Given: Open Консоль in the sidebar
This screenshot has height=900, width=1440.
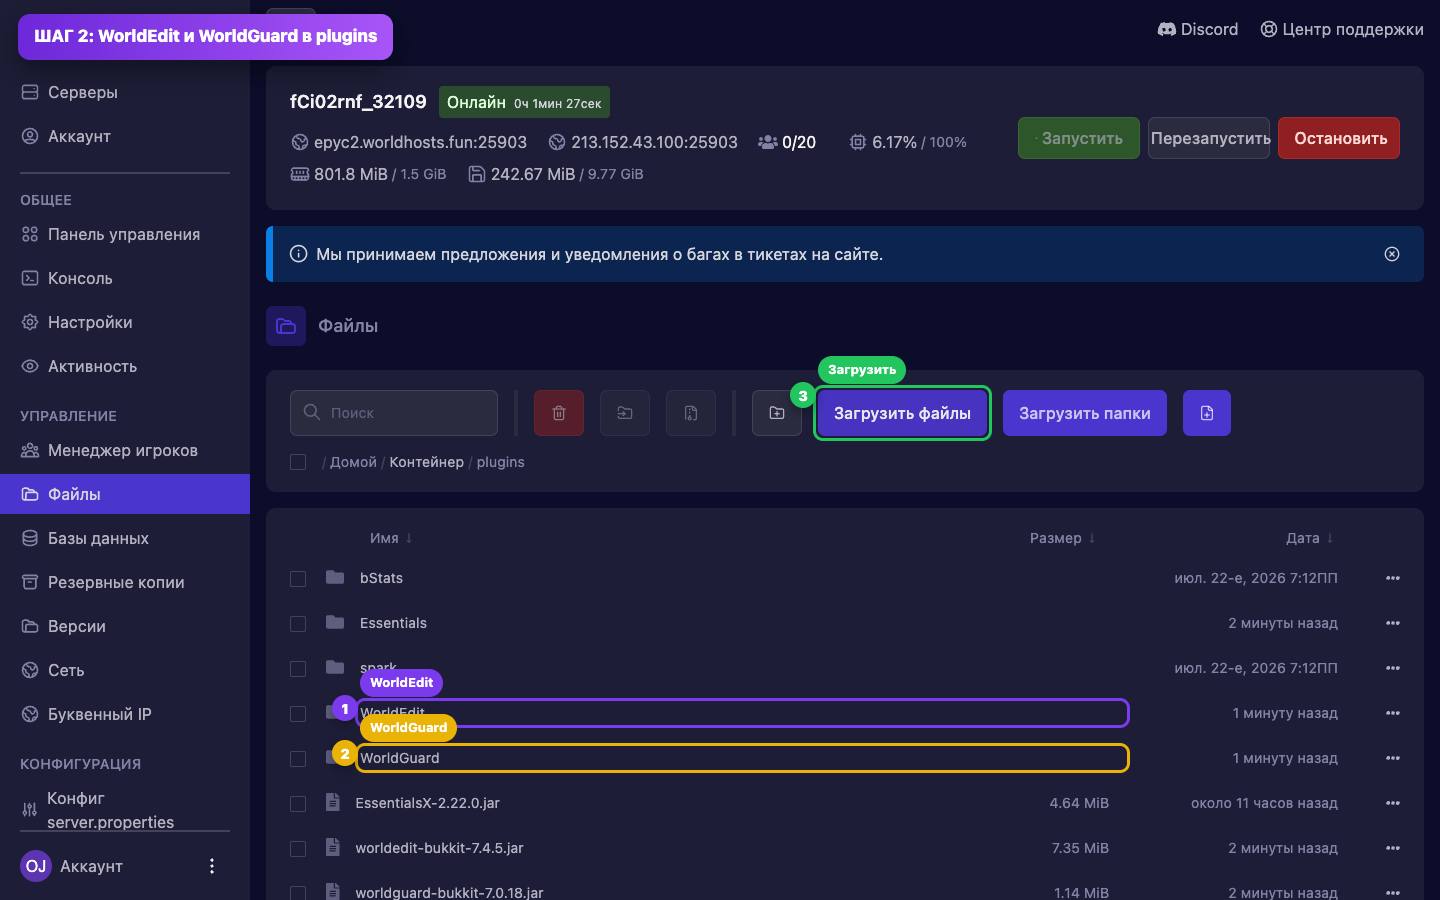Looking at the screenshot, I should click(x=125, y=278).
